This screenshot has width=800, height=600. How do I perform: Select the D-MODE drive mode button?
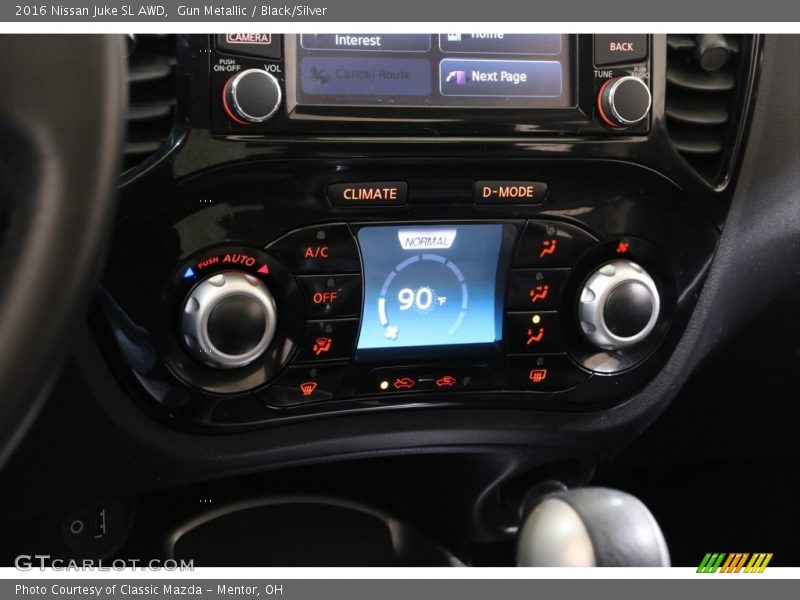[x=509, y=192]
